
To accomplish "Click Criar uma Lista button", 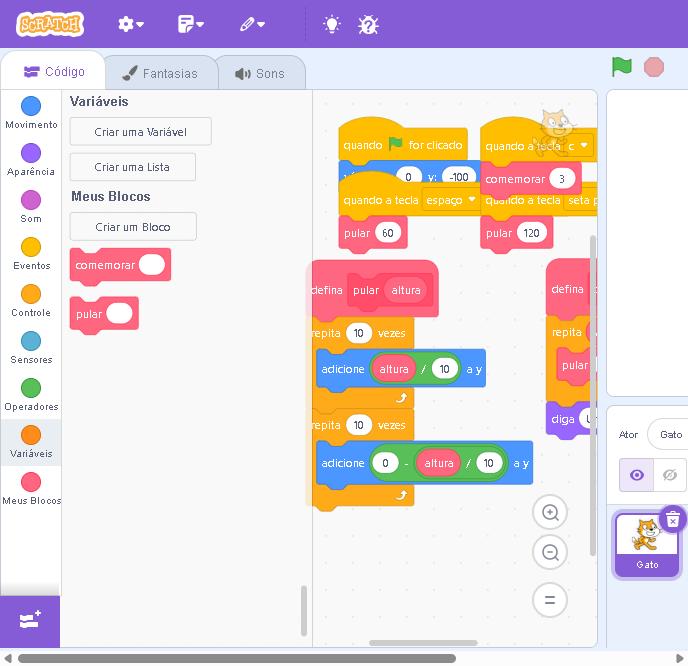I will (133, 167).
